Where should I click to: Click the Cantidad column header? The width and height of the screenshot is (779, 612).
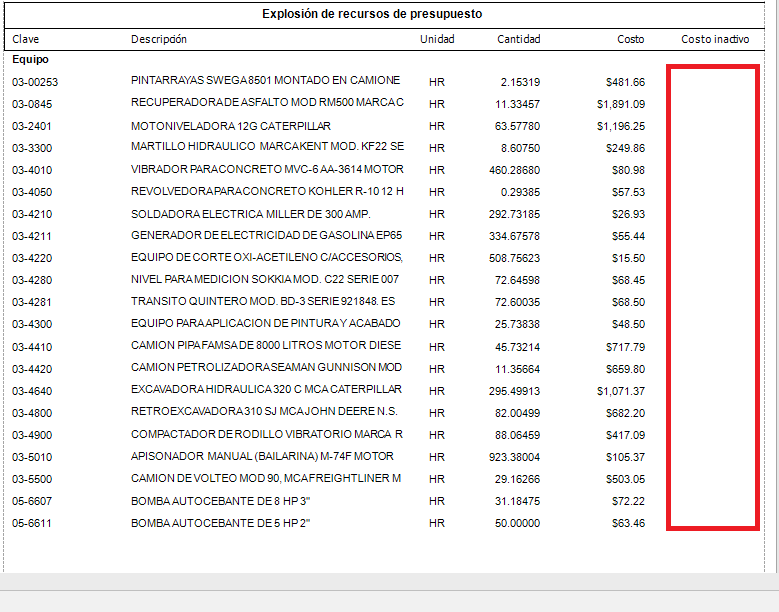pos(518,39)
